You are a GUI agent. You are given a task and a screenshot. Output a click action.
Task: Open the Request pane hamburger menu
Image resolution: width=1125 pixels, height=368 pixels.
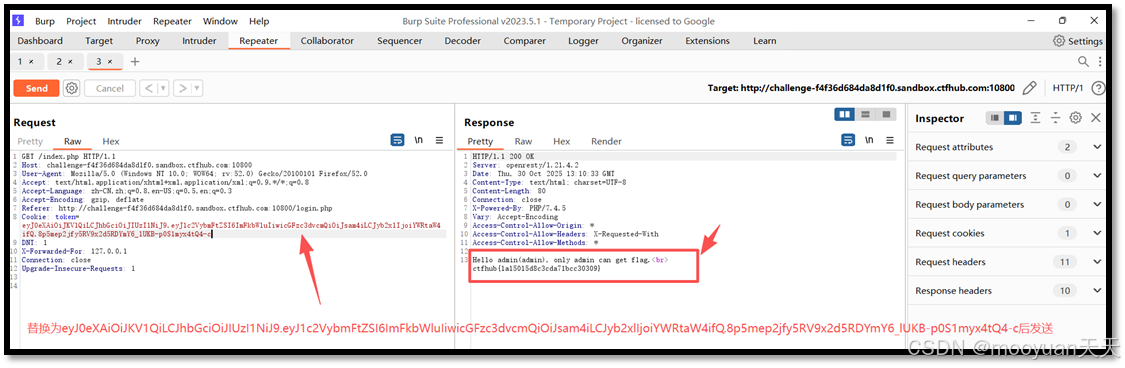coord(440,141)
